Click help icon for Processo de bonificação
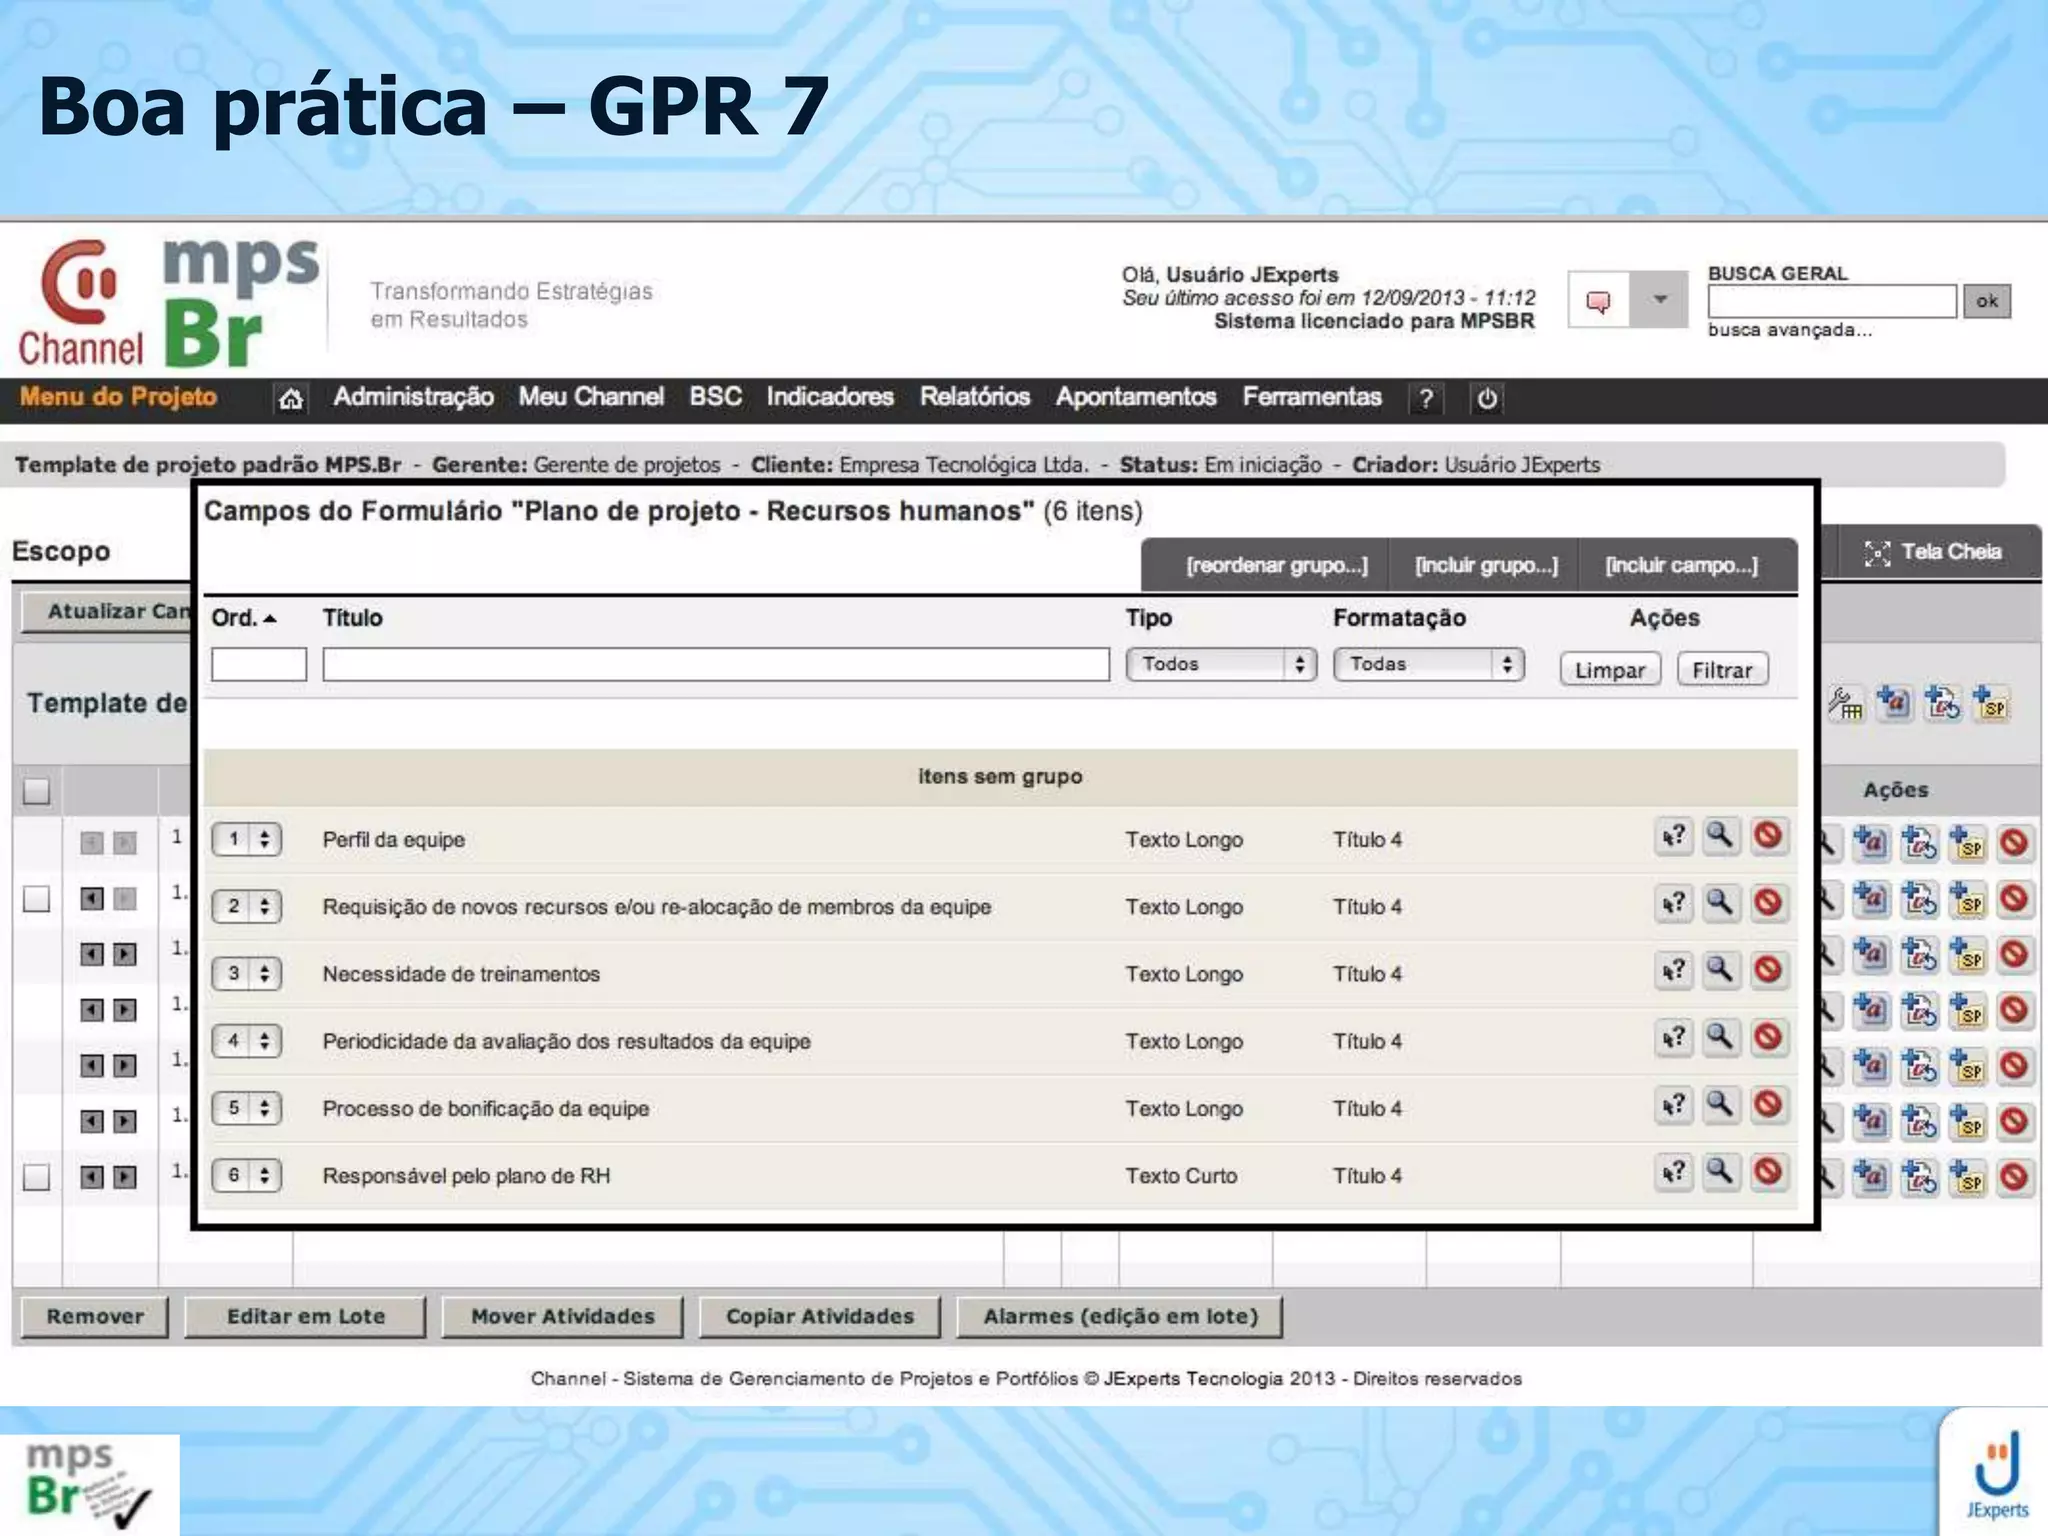 (x=1673, y=1104)
